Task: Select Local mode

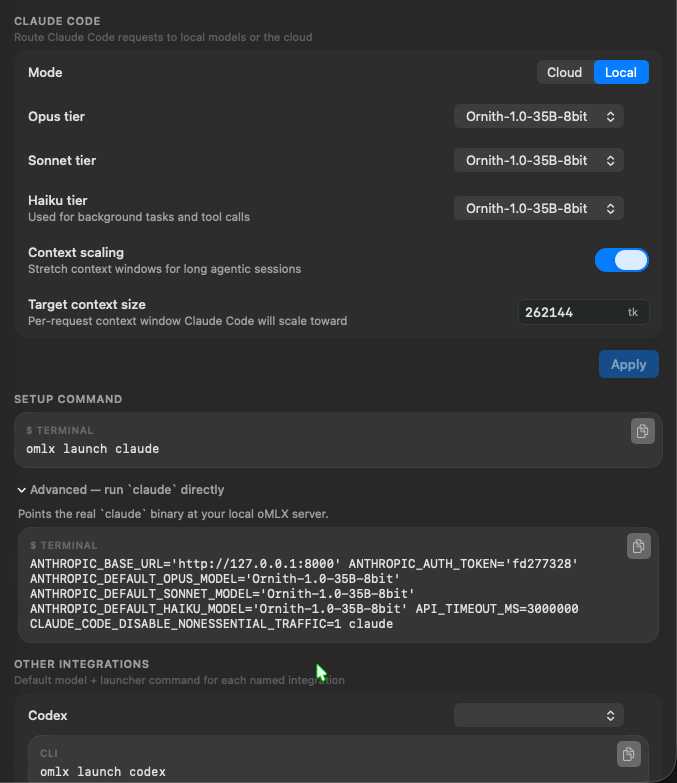Action: [x=621, y=72]
